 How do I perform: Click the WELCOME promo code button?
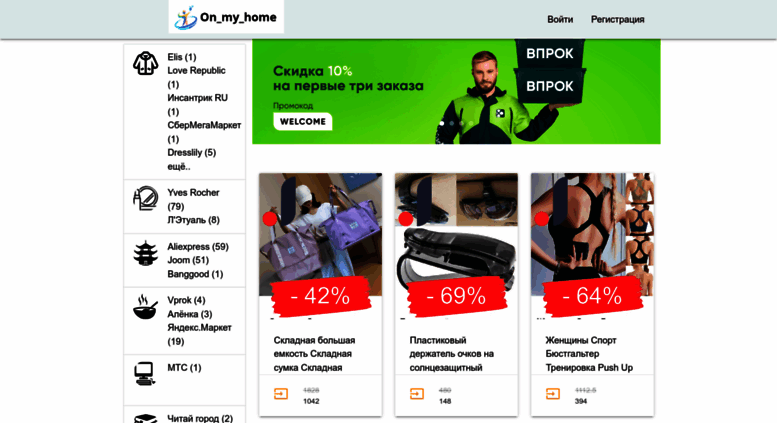(x=303, y=121)
